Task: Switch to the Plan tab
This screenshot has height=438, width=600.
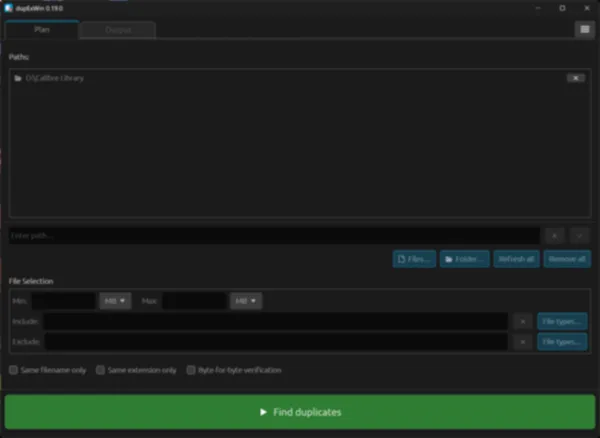Action: [42, 30]
